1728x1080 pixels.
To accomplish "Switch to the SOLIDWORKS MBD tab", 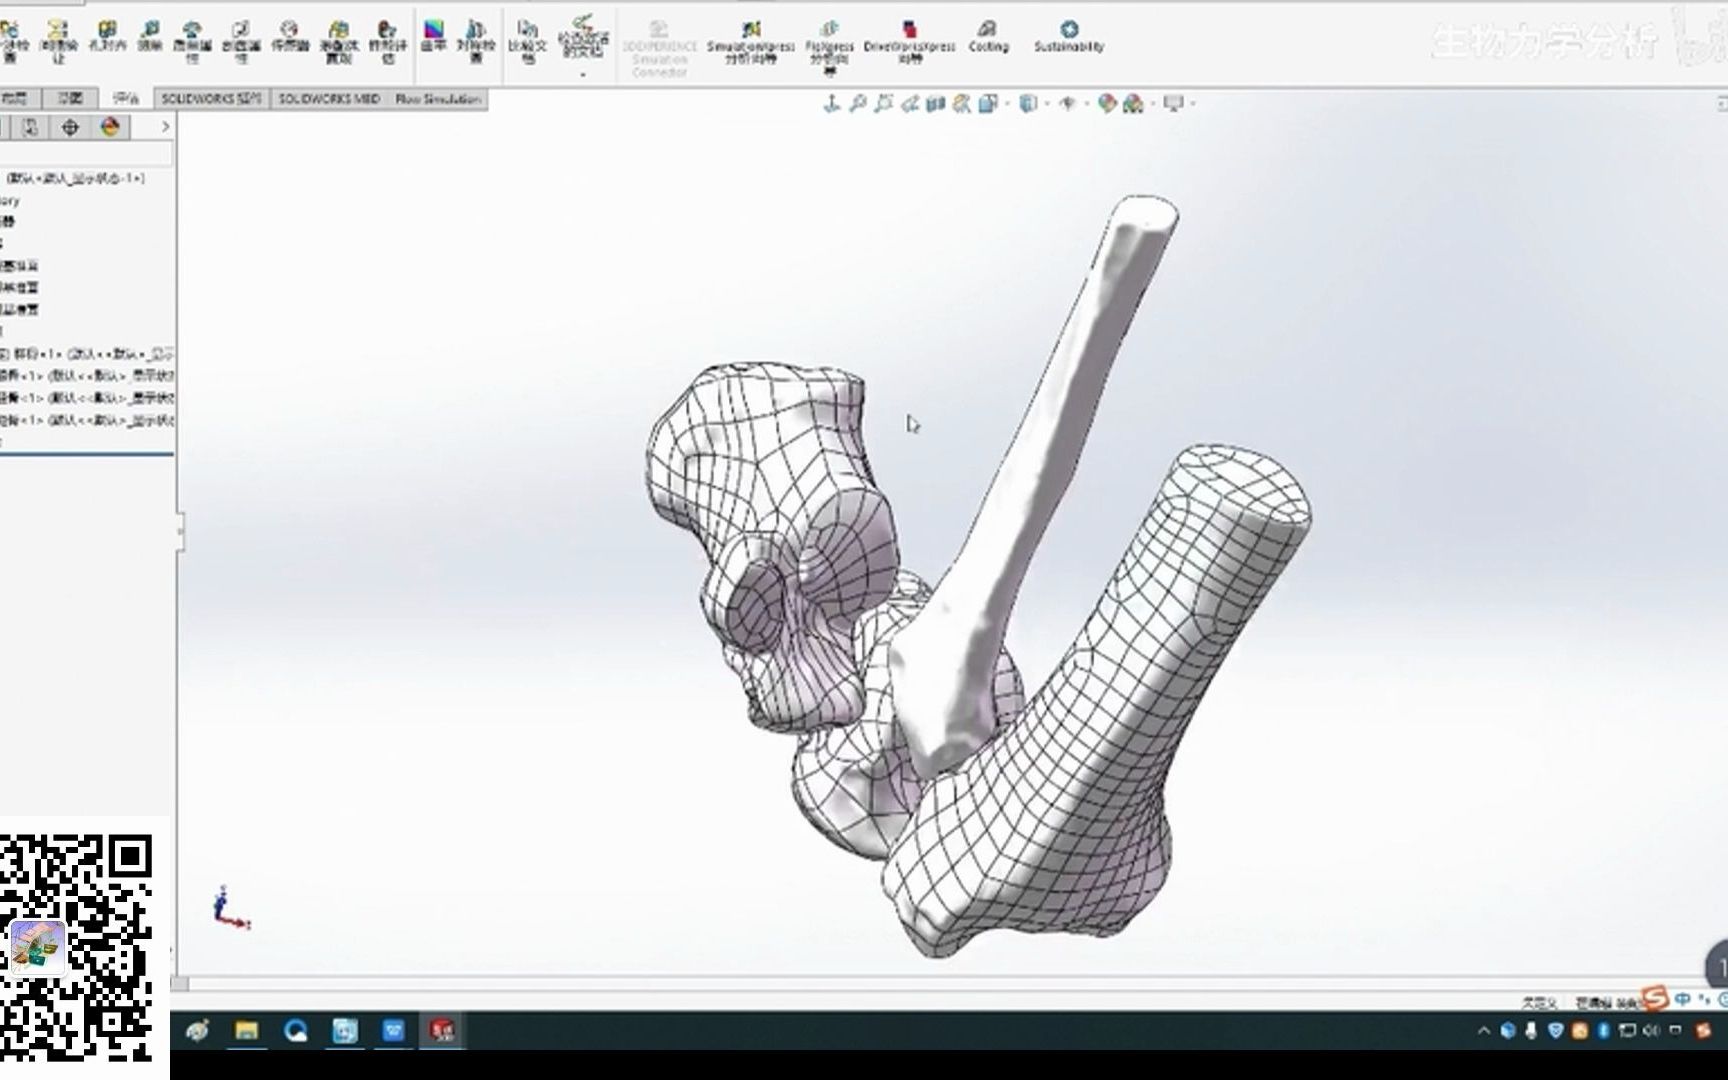I will click(x=329, y=98).
